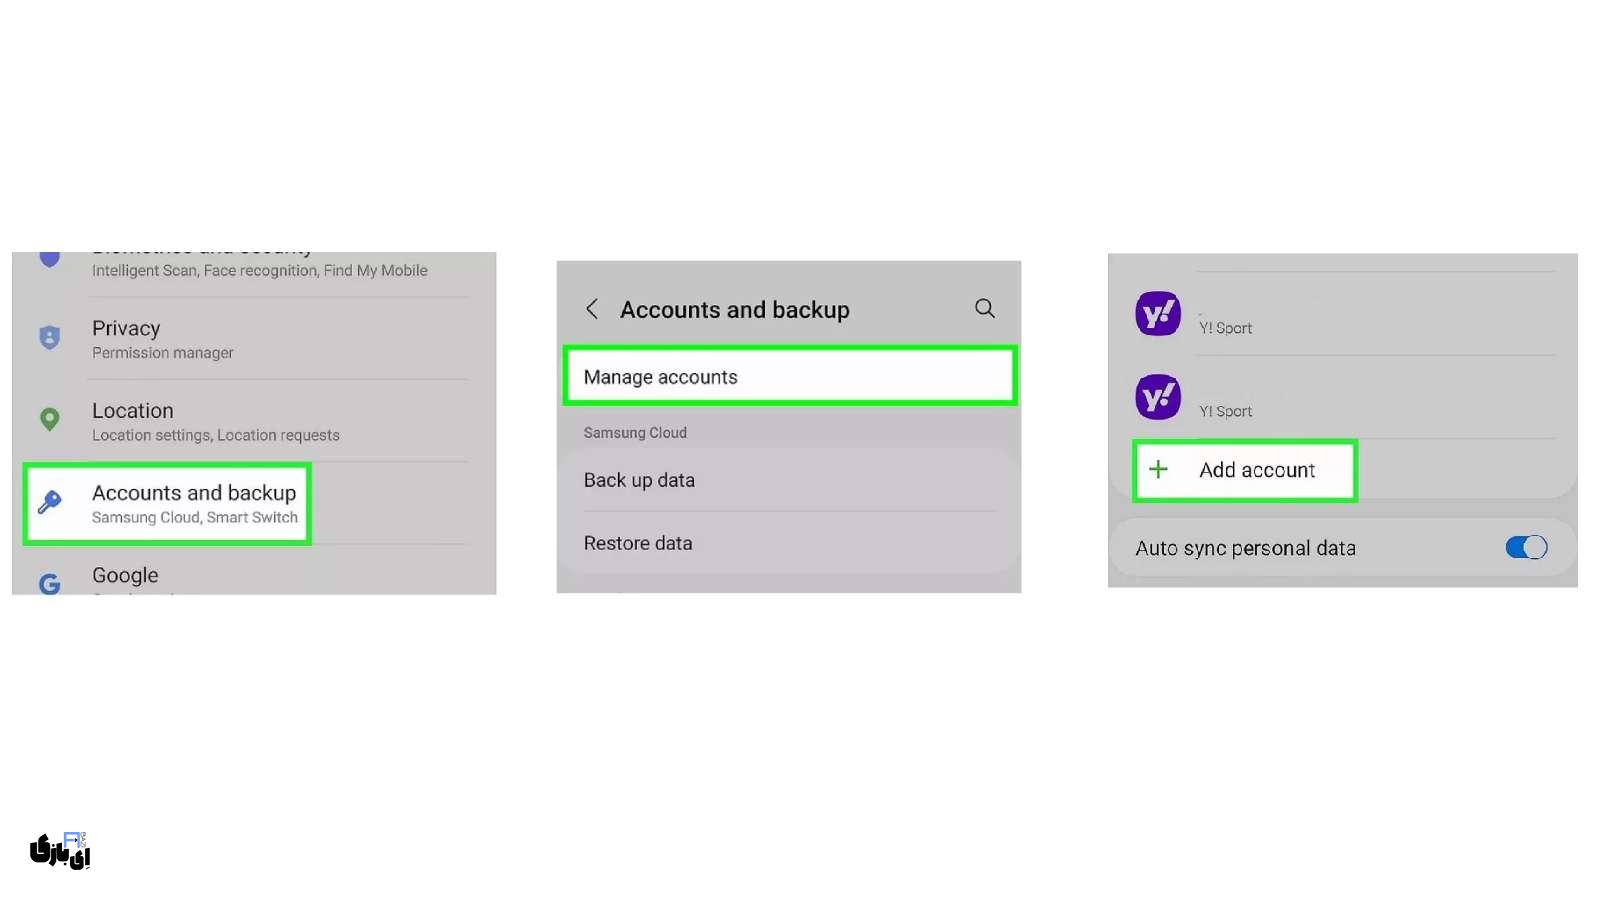The height and width of the screenshot is (900, 1600).
Task: Tap the Add account button
Action: coord(1257,470)
